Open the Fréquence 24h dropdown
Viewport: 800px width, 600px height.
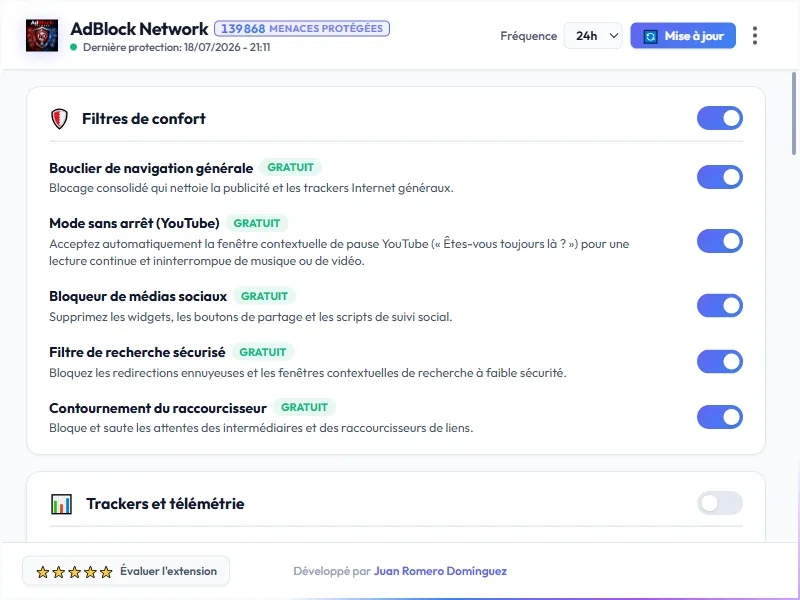pos(593,36)
